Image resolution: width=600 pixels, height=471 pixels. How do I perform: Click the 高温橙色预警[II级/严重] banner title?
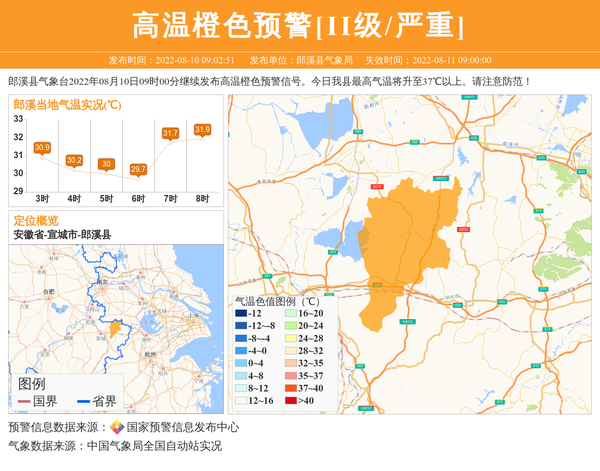point(298,26)
